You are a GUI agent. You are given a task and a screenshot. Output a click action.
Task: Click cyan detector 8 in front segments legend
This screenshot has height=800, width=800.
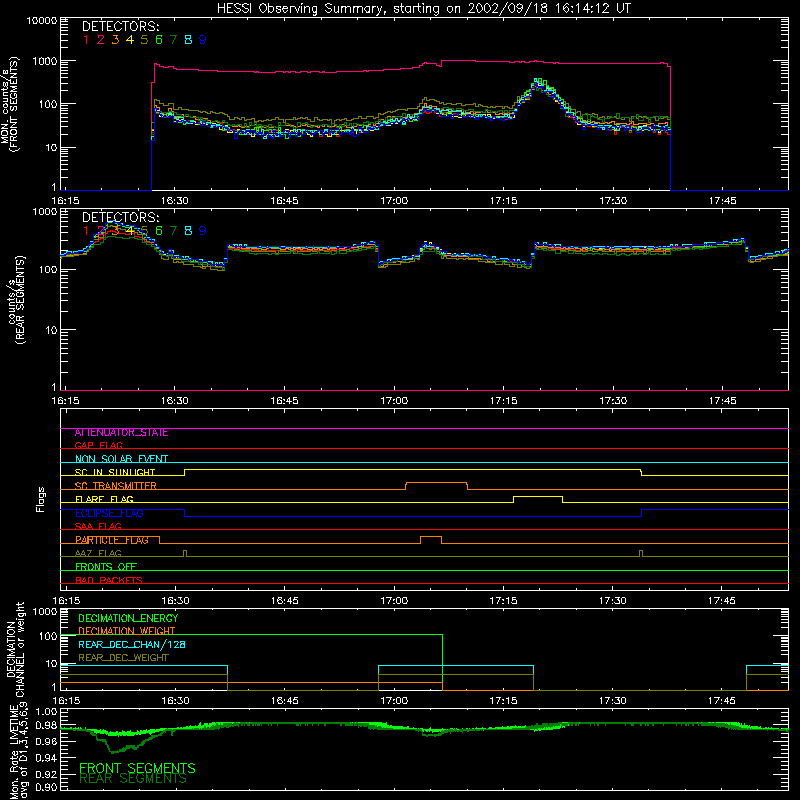[x=188, y=40]
